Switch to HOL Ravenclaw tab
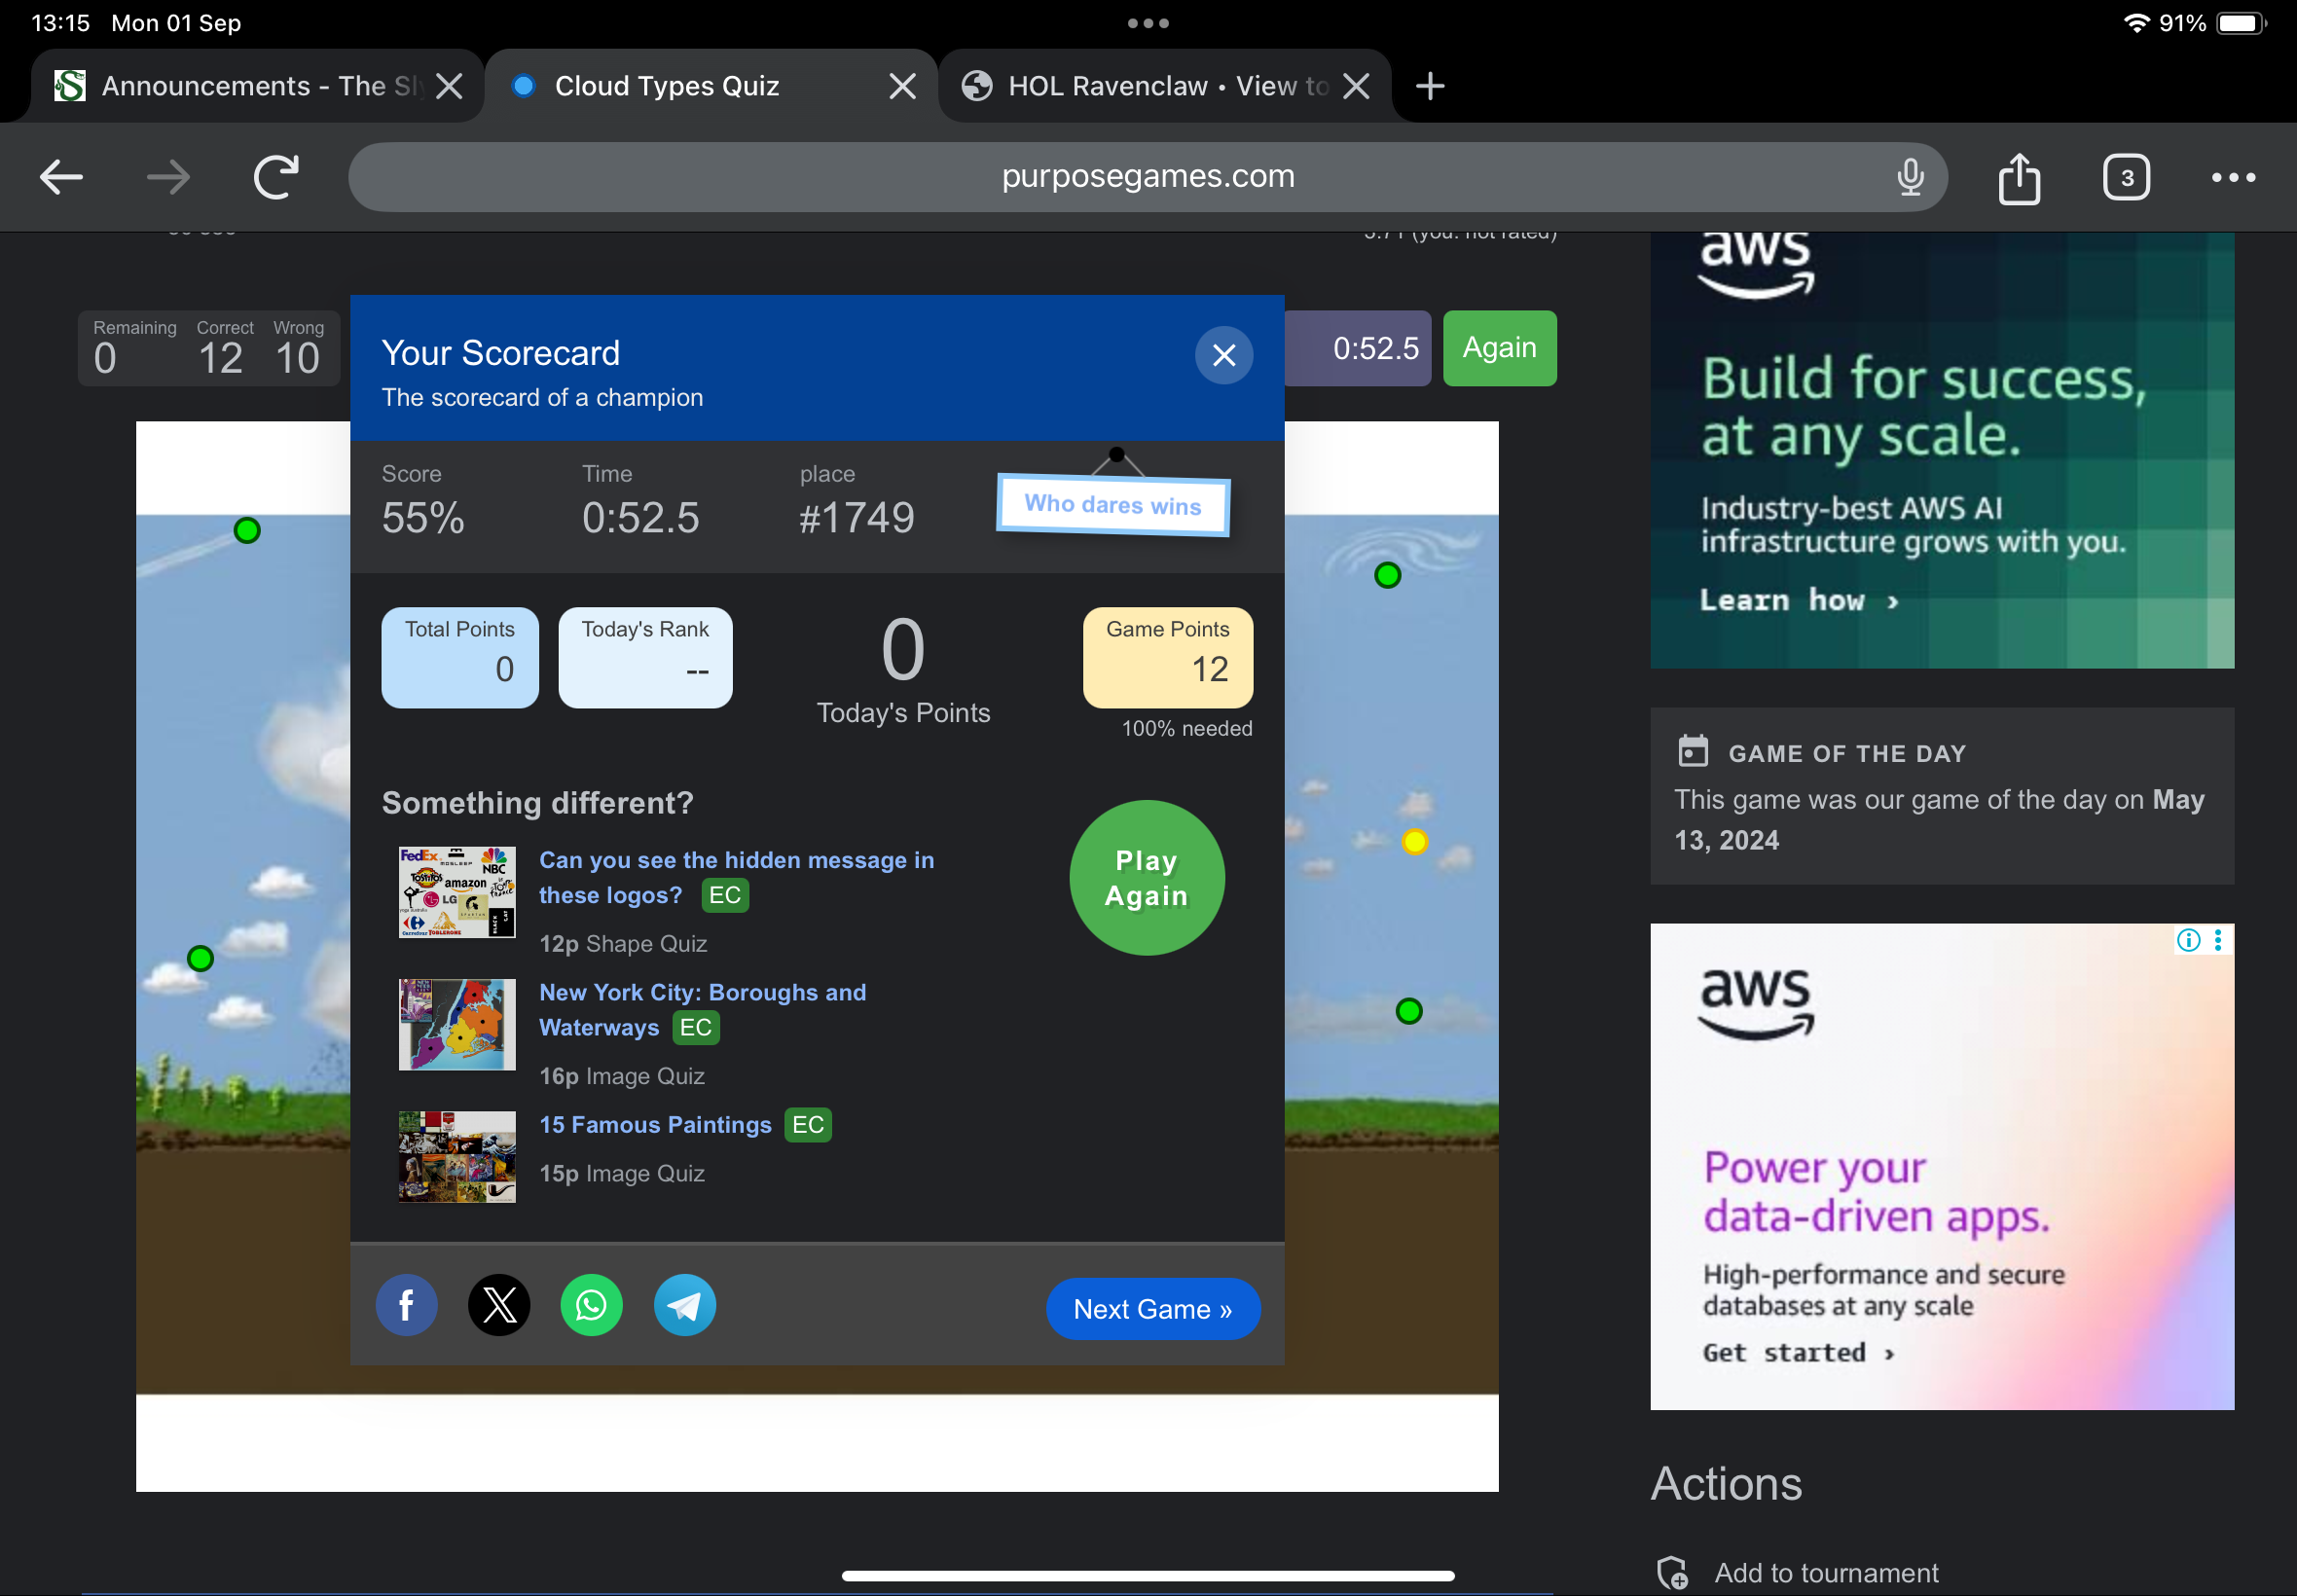 coord(1150,86)
